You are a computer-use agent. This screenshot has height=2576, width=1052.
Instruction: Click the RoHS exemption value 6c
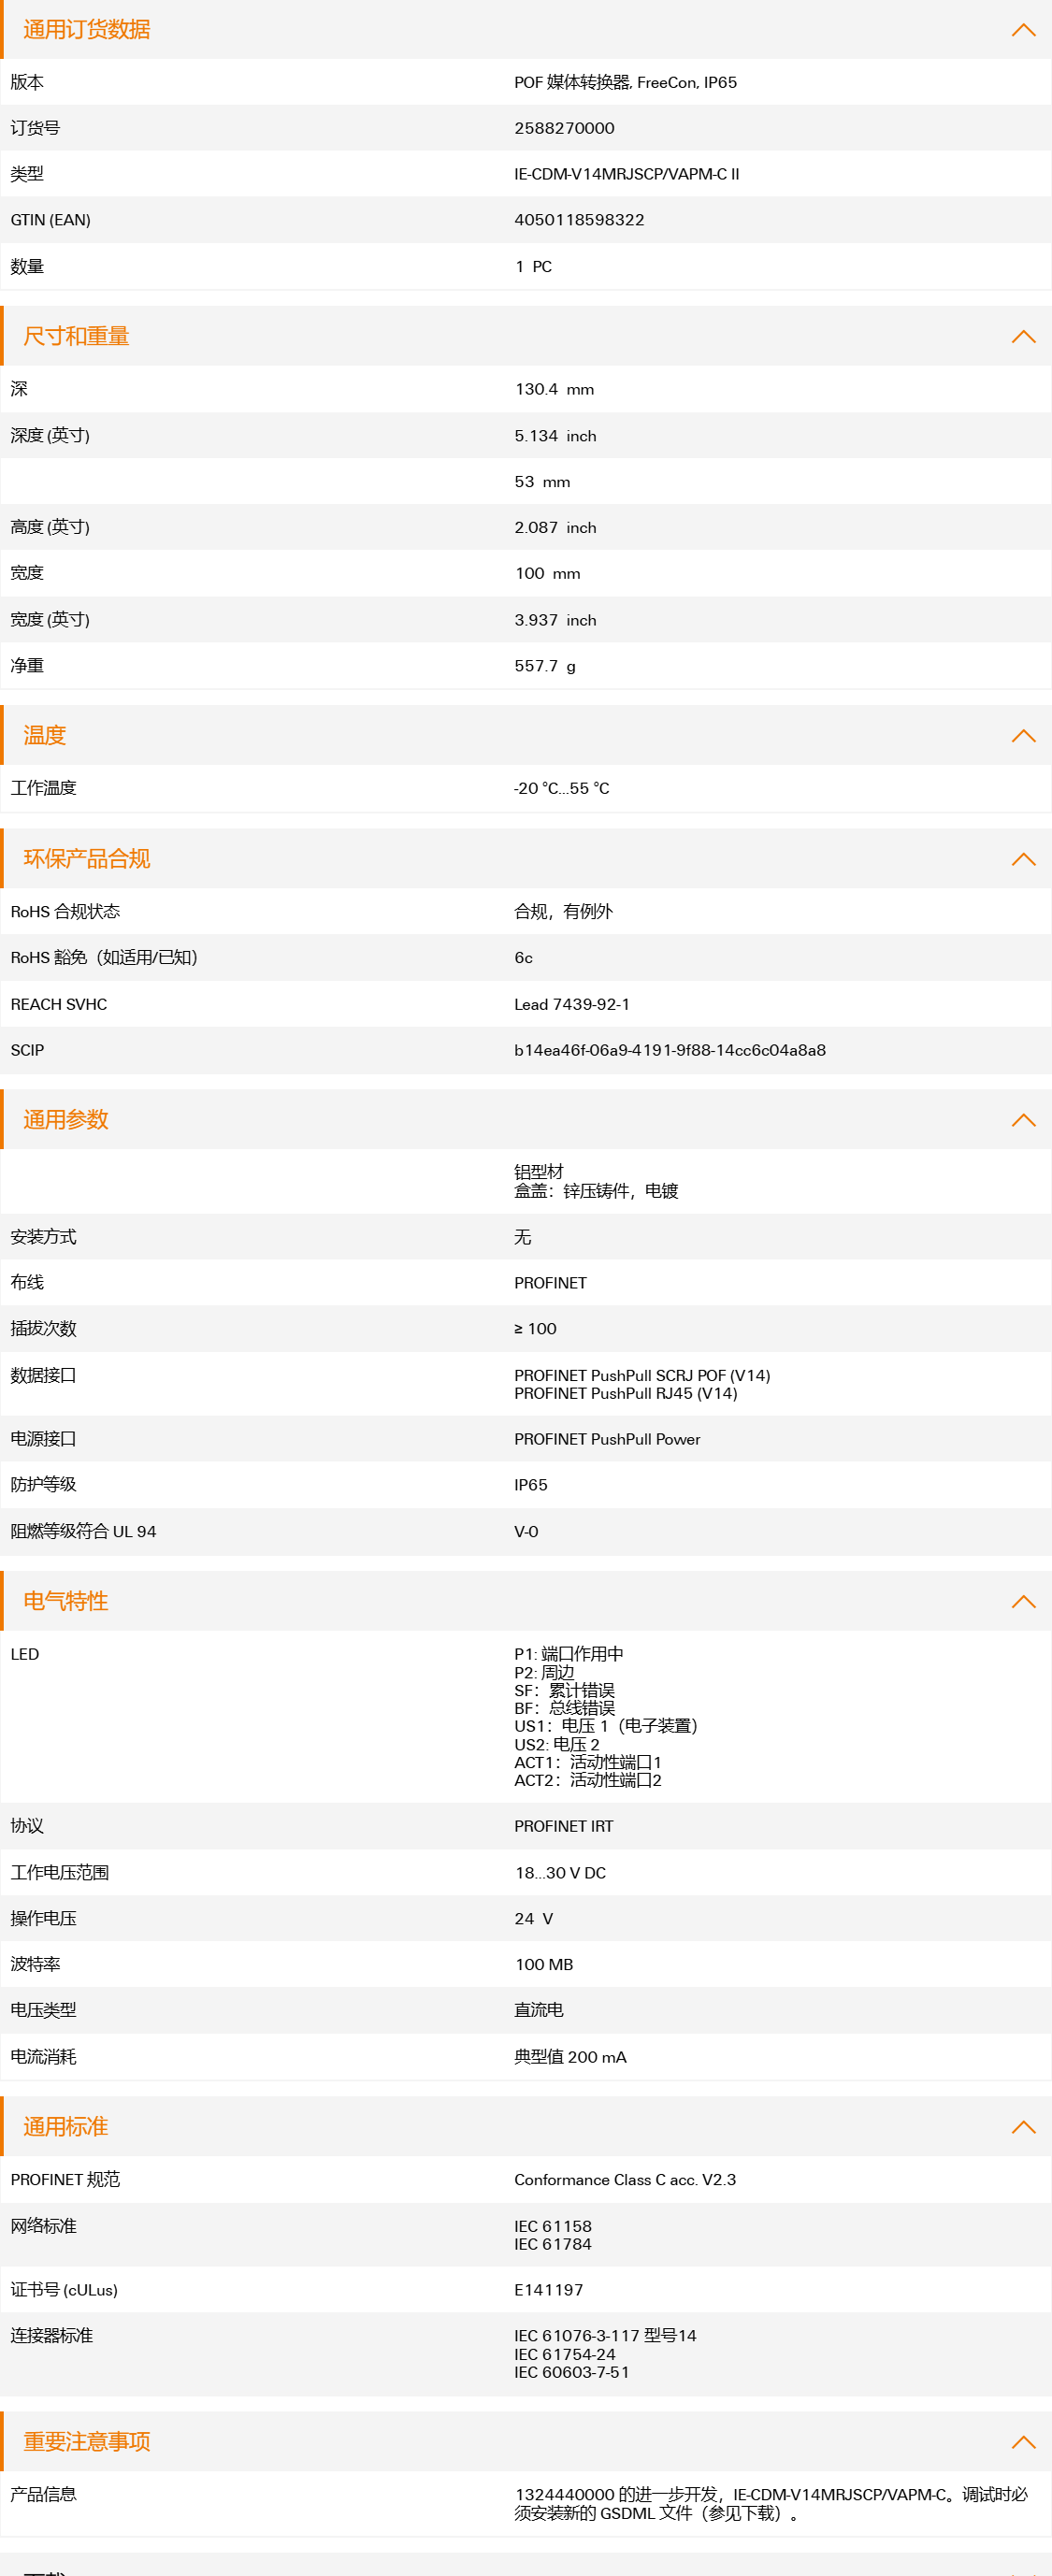(523, 958)
